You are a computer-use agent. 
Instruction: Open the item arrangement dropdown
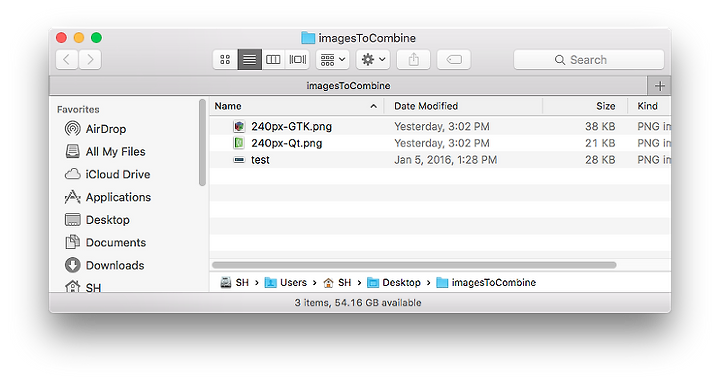[332, 60]
